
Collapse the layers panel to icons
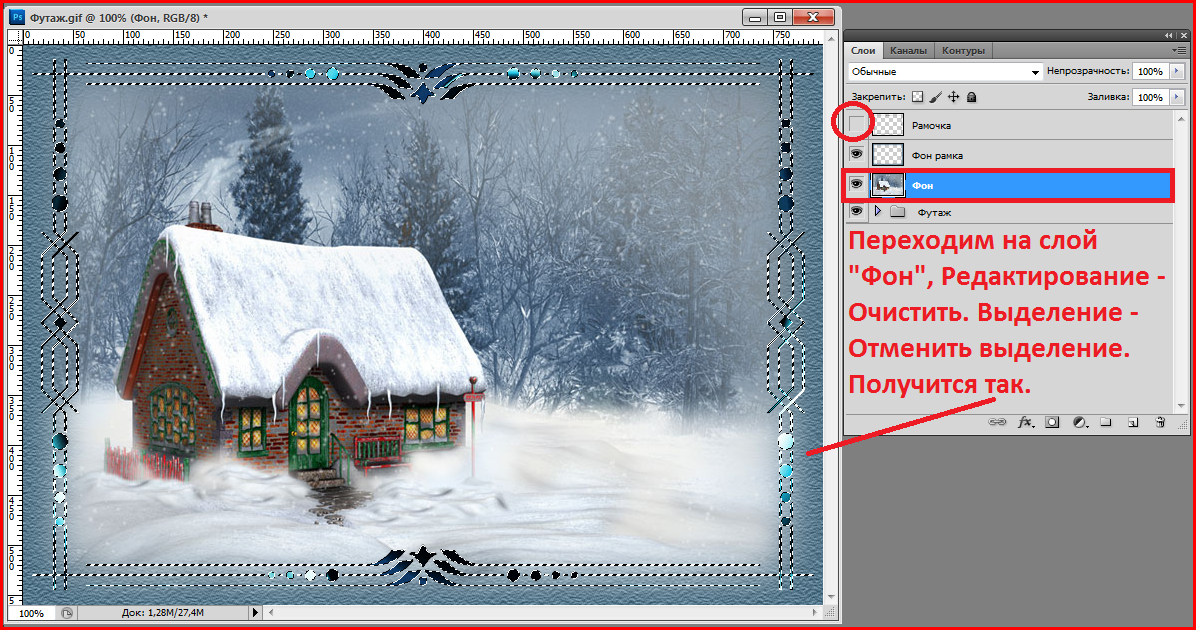point(1169,35)
